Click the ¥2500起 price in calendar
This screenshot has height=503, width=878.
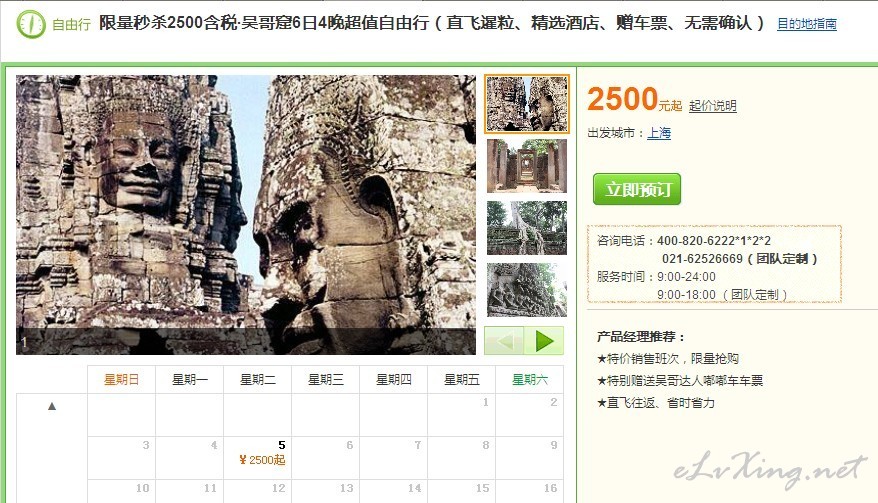(x=262, y=460)
